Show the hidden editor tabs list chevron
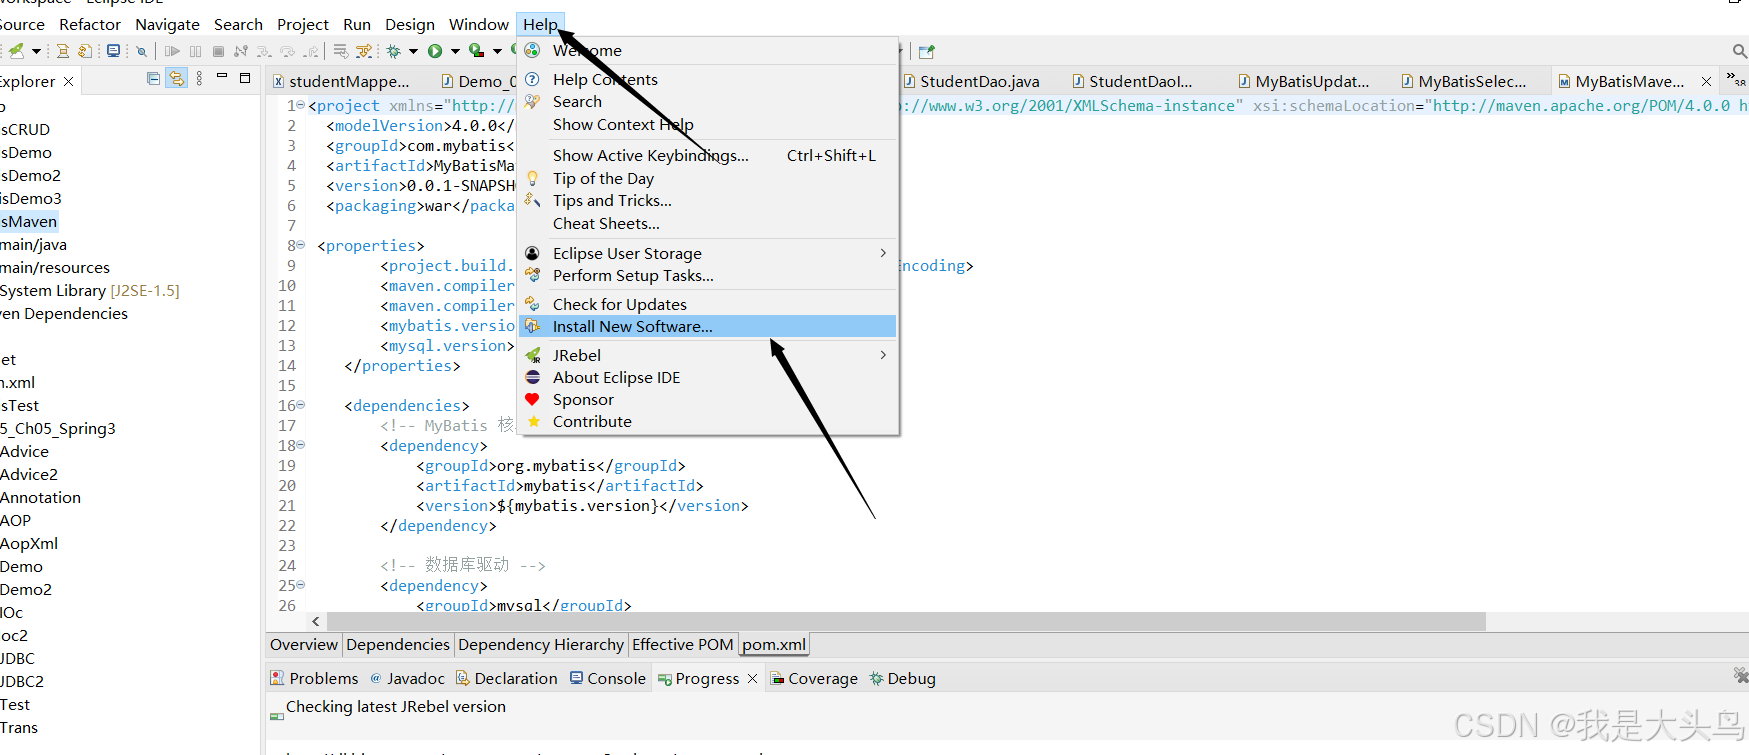The height and width of the screenshot is (755, 1749). 1735,78
